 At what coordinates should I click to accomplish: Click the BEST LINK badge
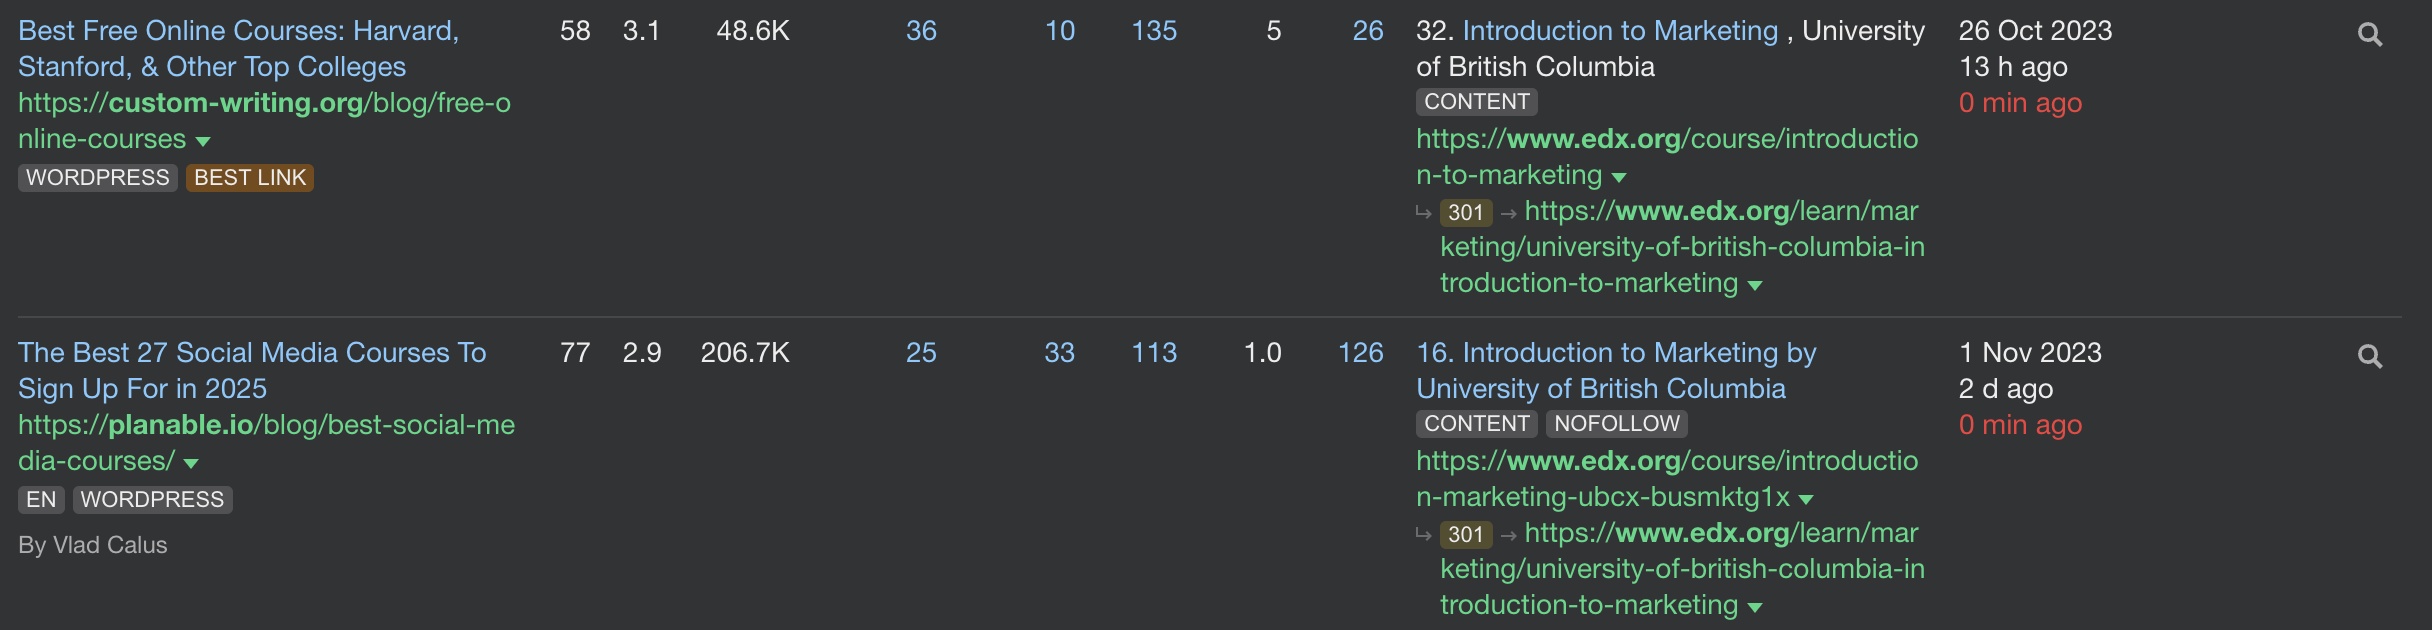point(249,177)
